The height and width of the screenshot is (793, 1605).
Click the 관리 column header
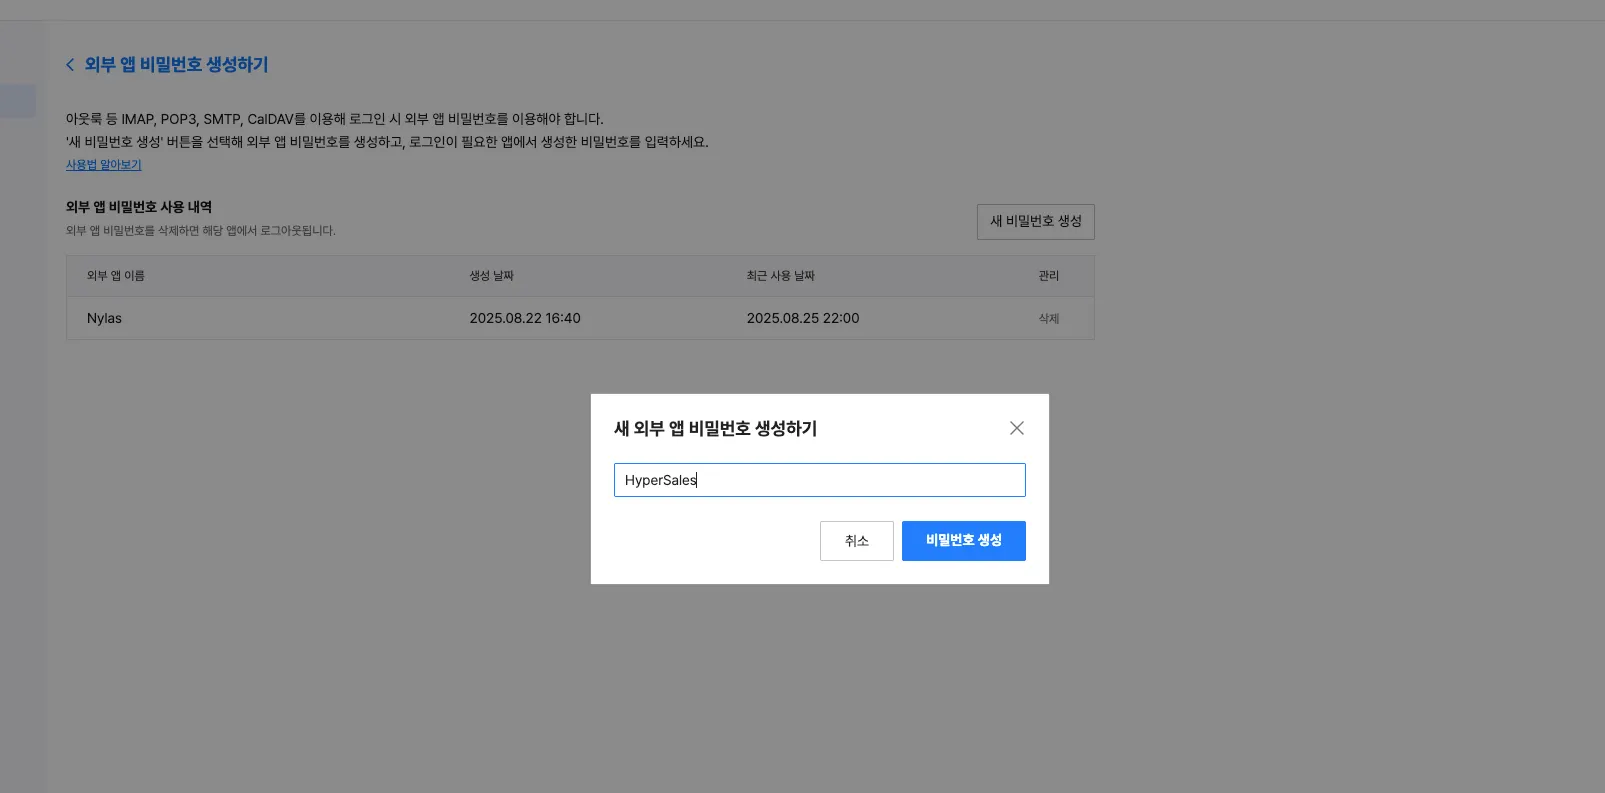coord(1048,276)
